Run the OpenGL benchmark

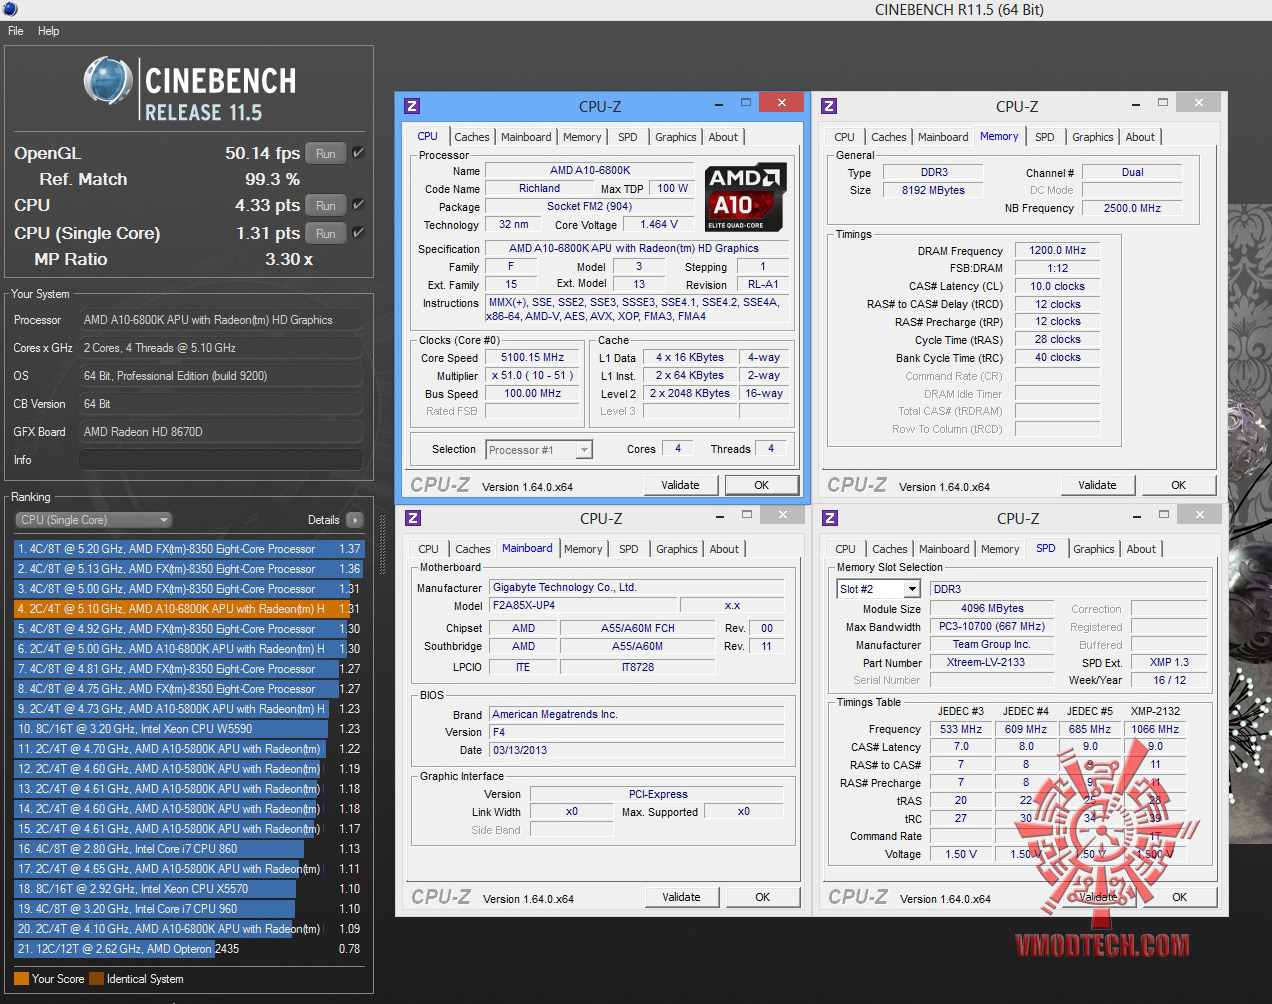326,154
